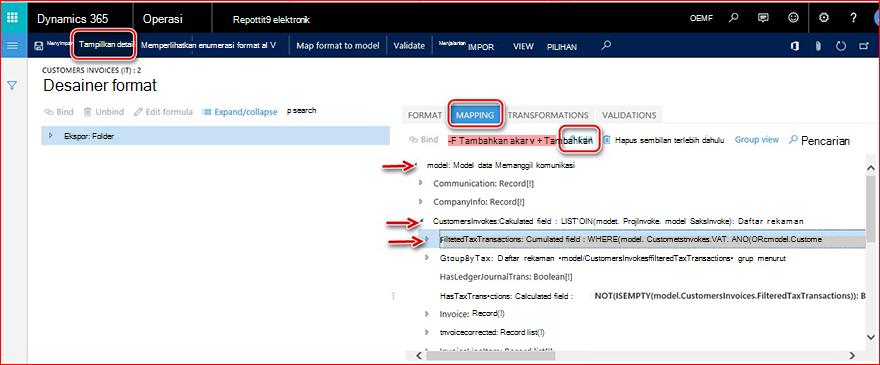Click the Validate button
Image resolution: width=880 pixels, height=365 pixels.
409,45
